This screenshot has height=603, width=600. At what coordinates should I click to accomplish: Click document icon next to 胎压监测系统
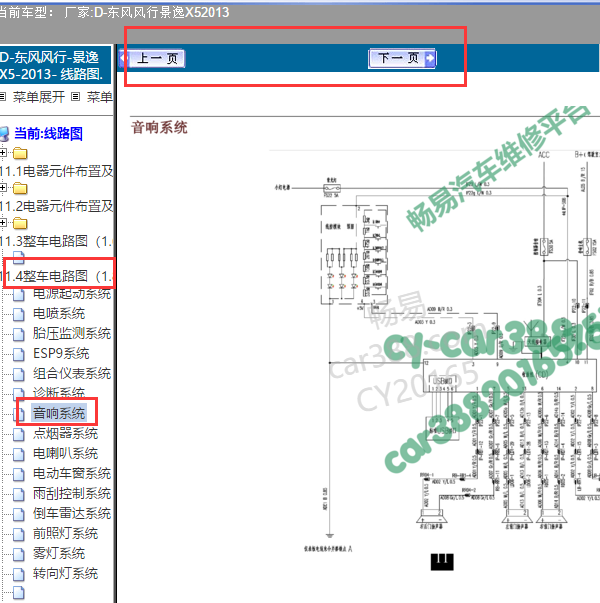click(x=18, y=334)
